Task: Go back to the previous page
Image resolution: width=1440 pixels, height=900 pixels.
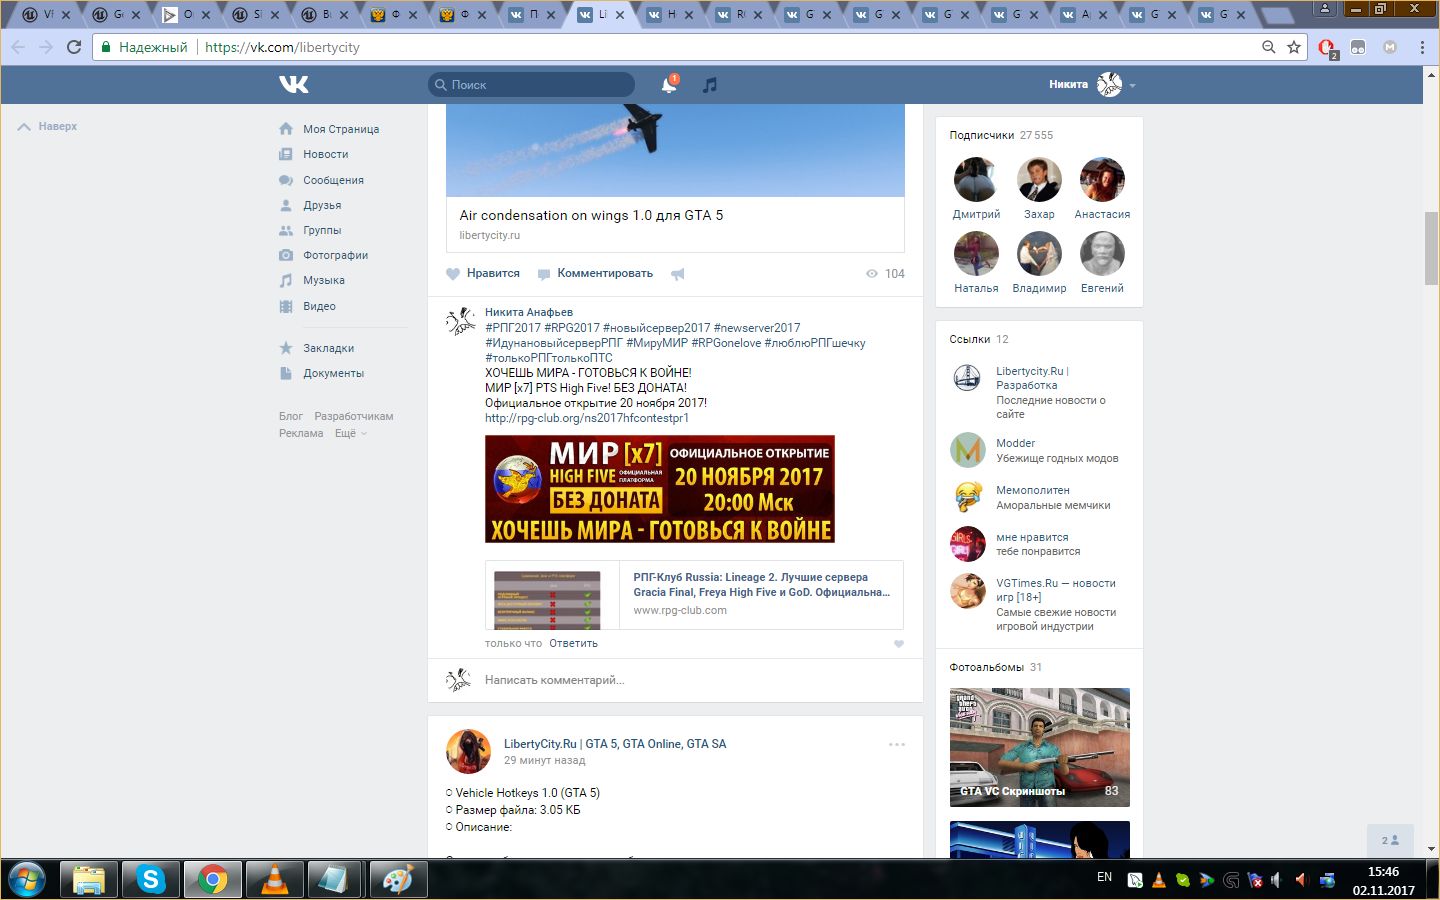Action: click(18, 47)
